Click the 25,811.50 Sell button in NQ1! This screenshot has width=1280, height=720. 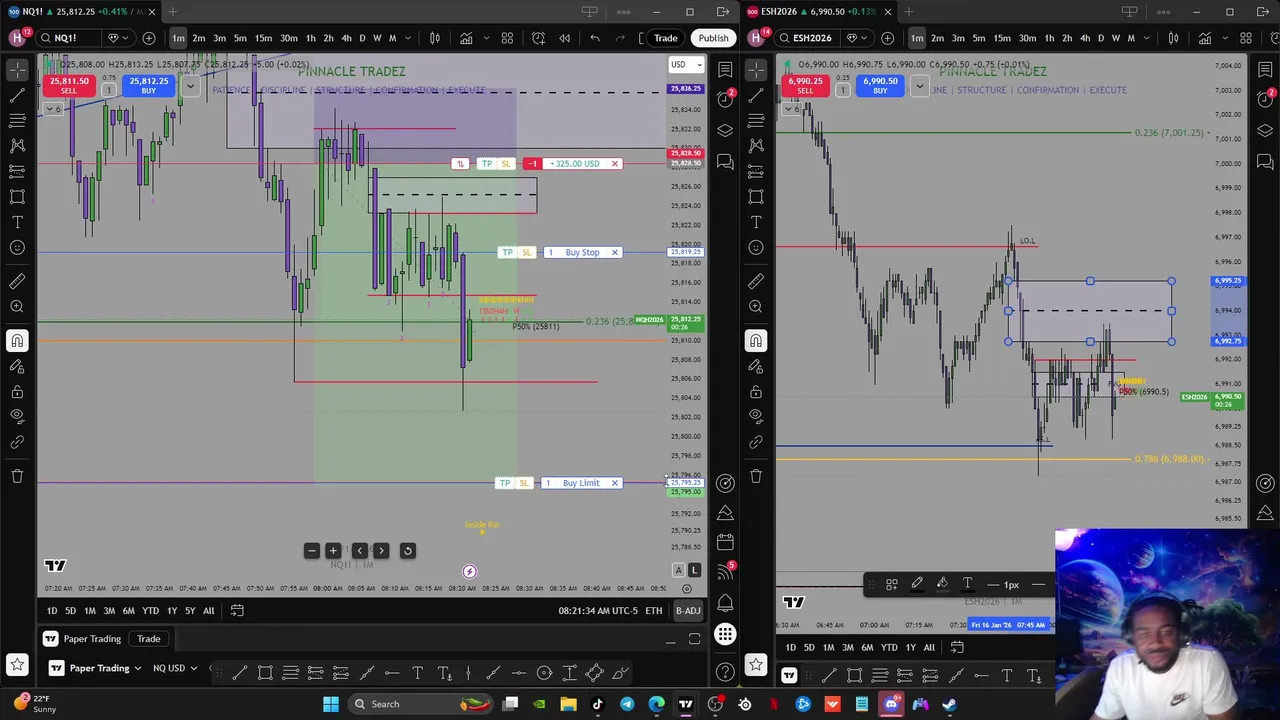(68, 86)
